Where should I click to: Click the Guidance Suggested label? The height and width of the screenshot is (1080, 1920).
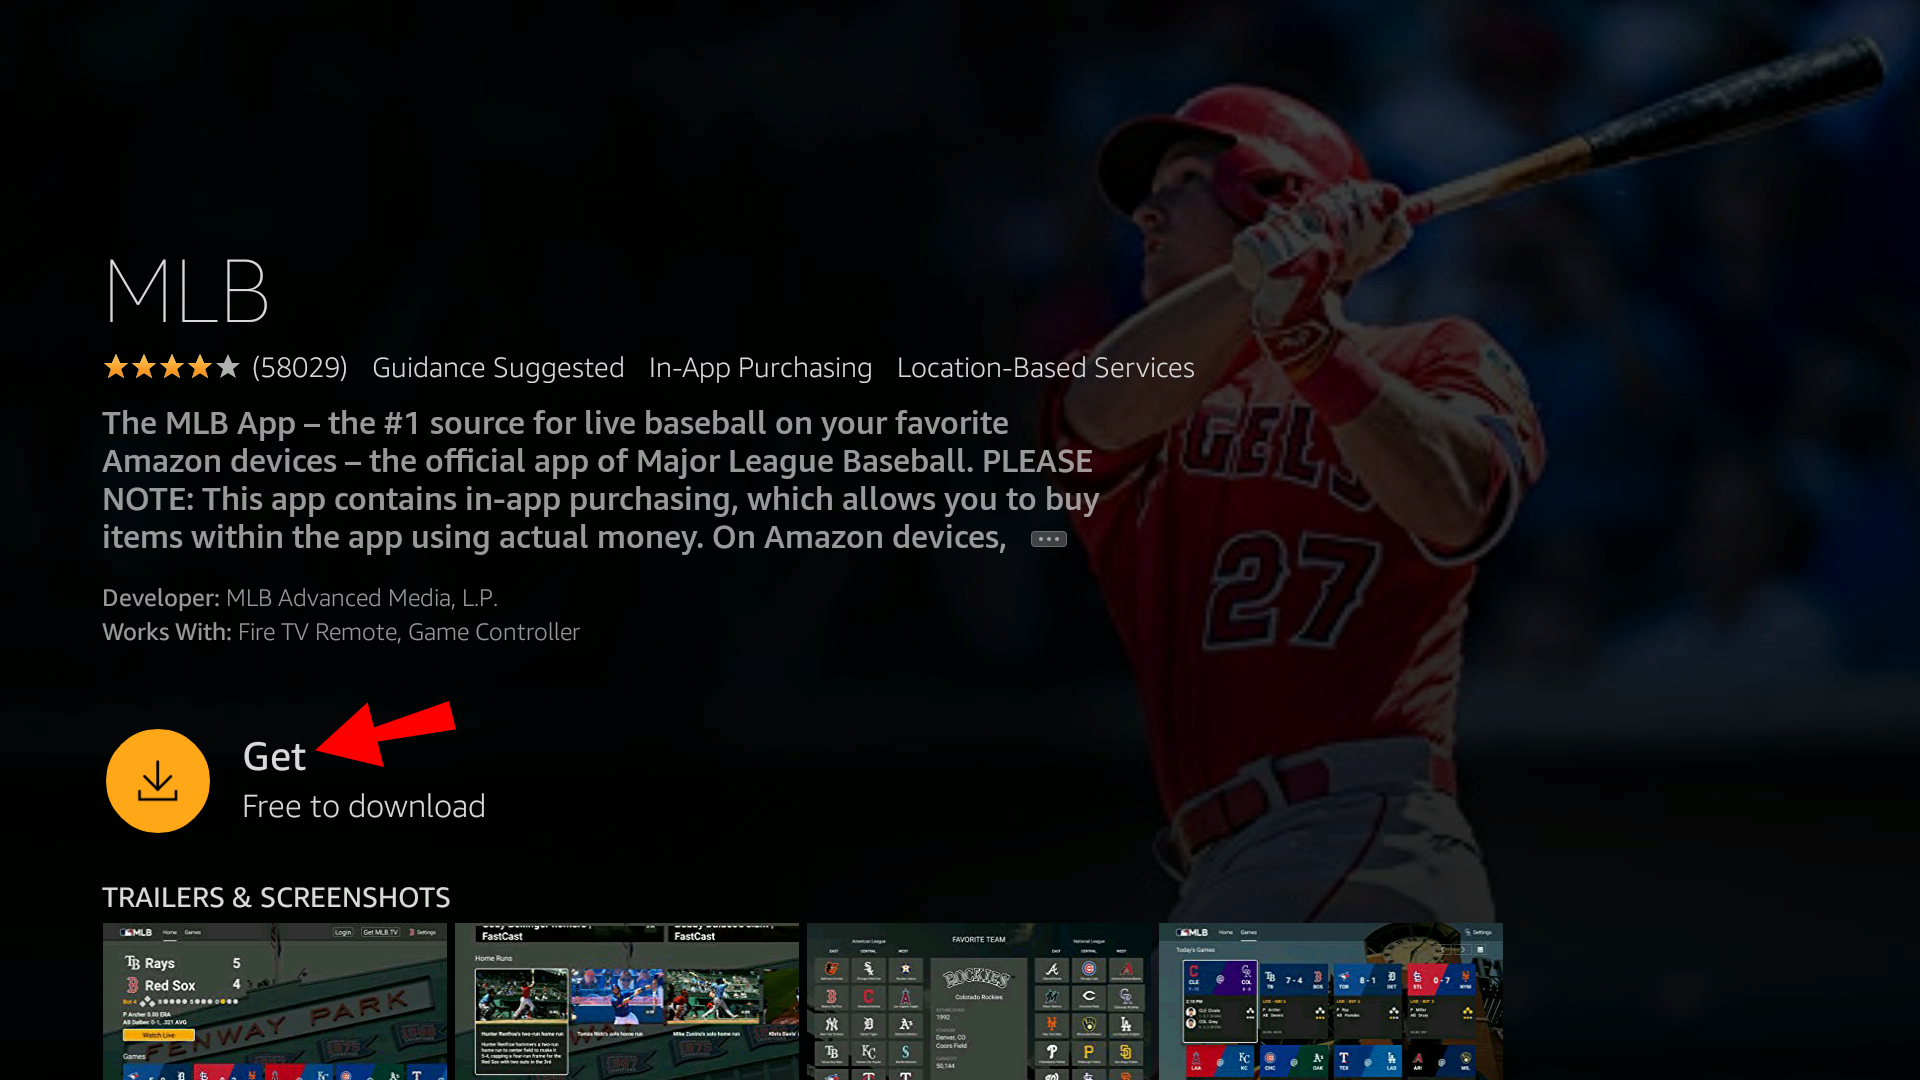click(x=498, y=368)
